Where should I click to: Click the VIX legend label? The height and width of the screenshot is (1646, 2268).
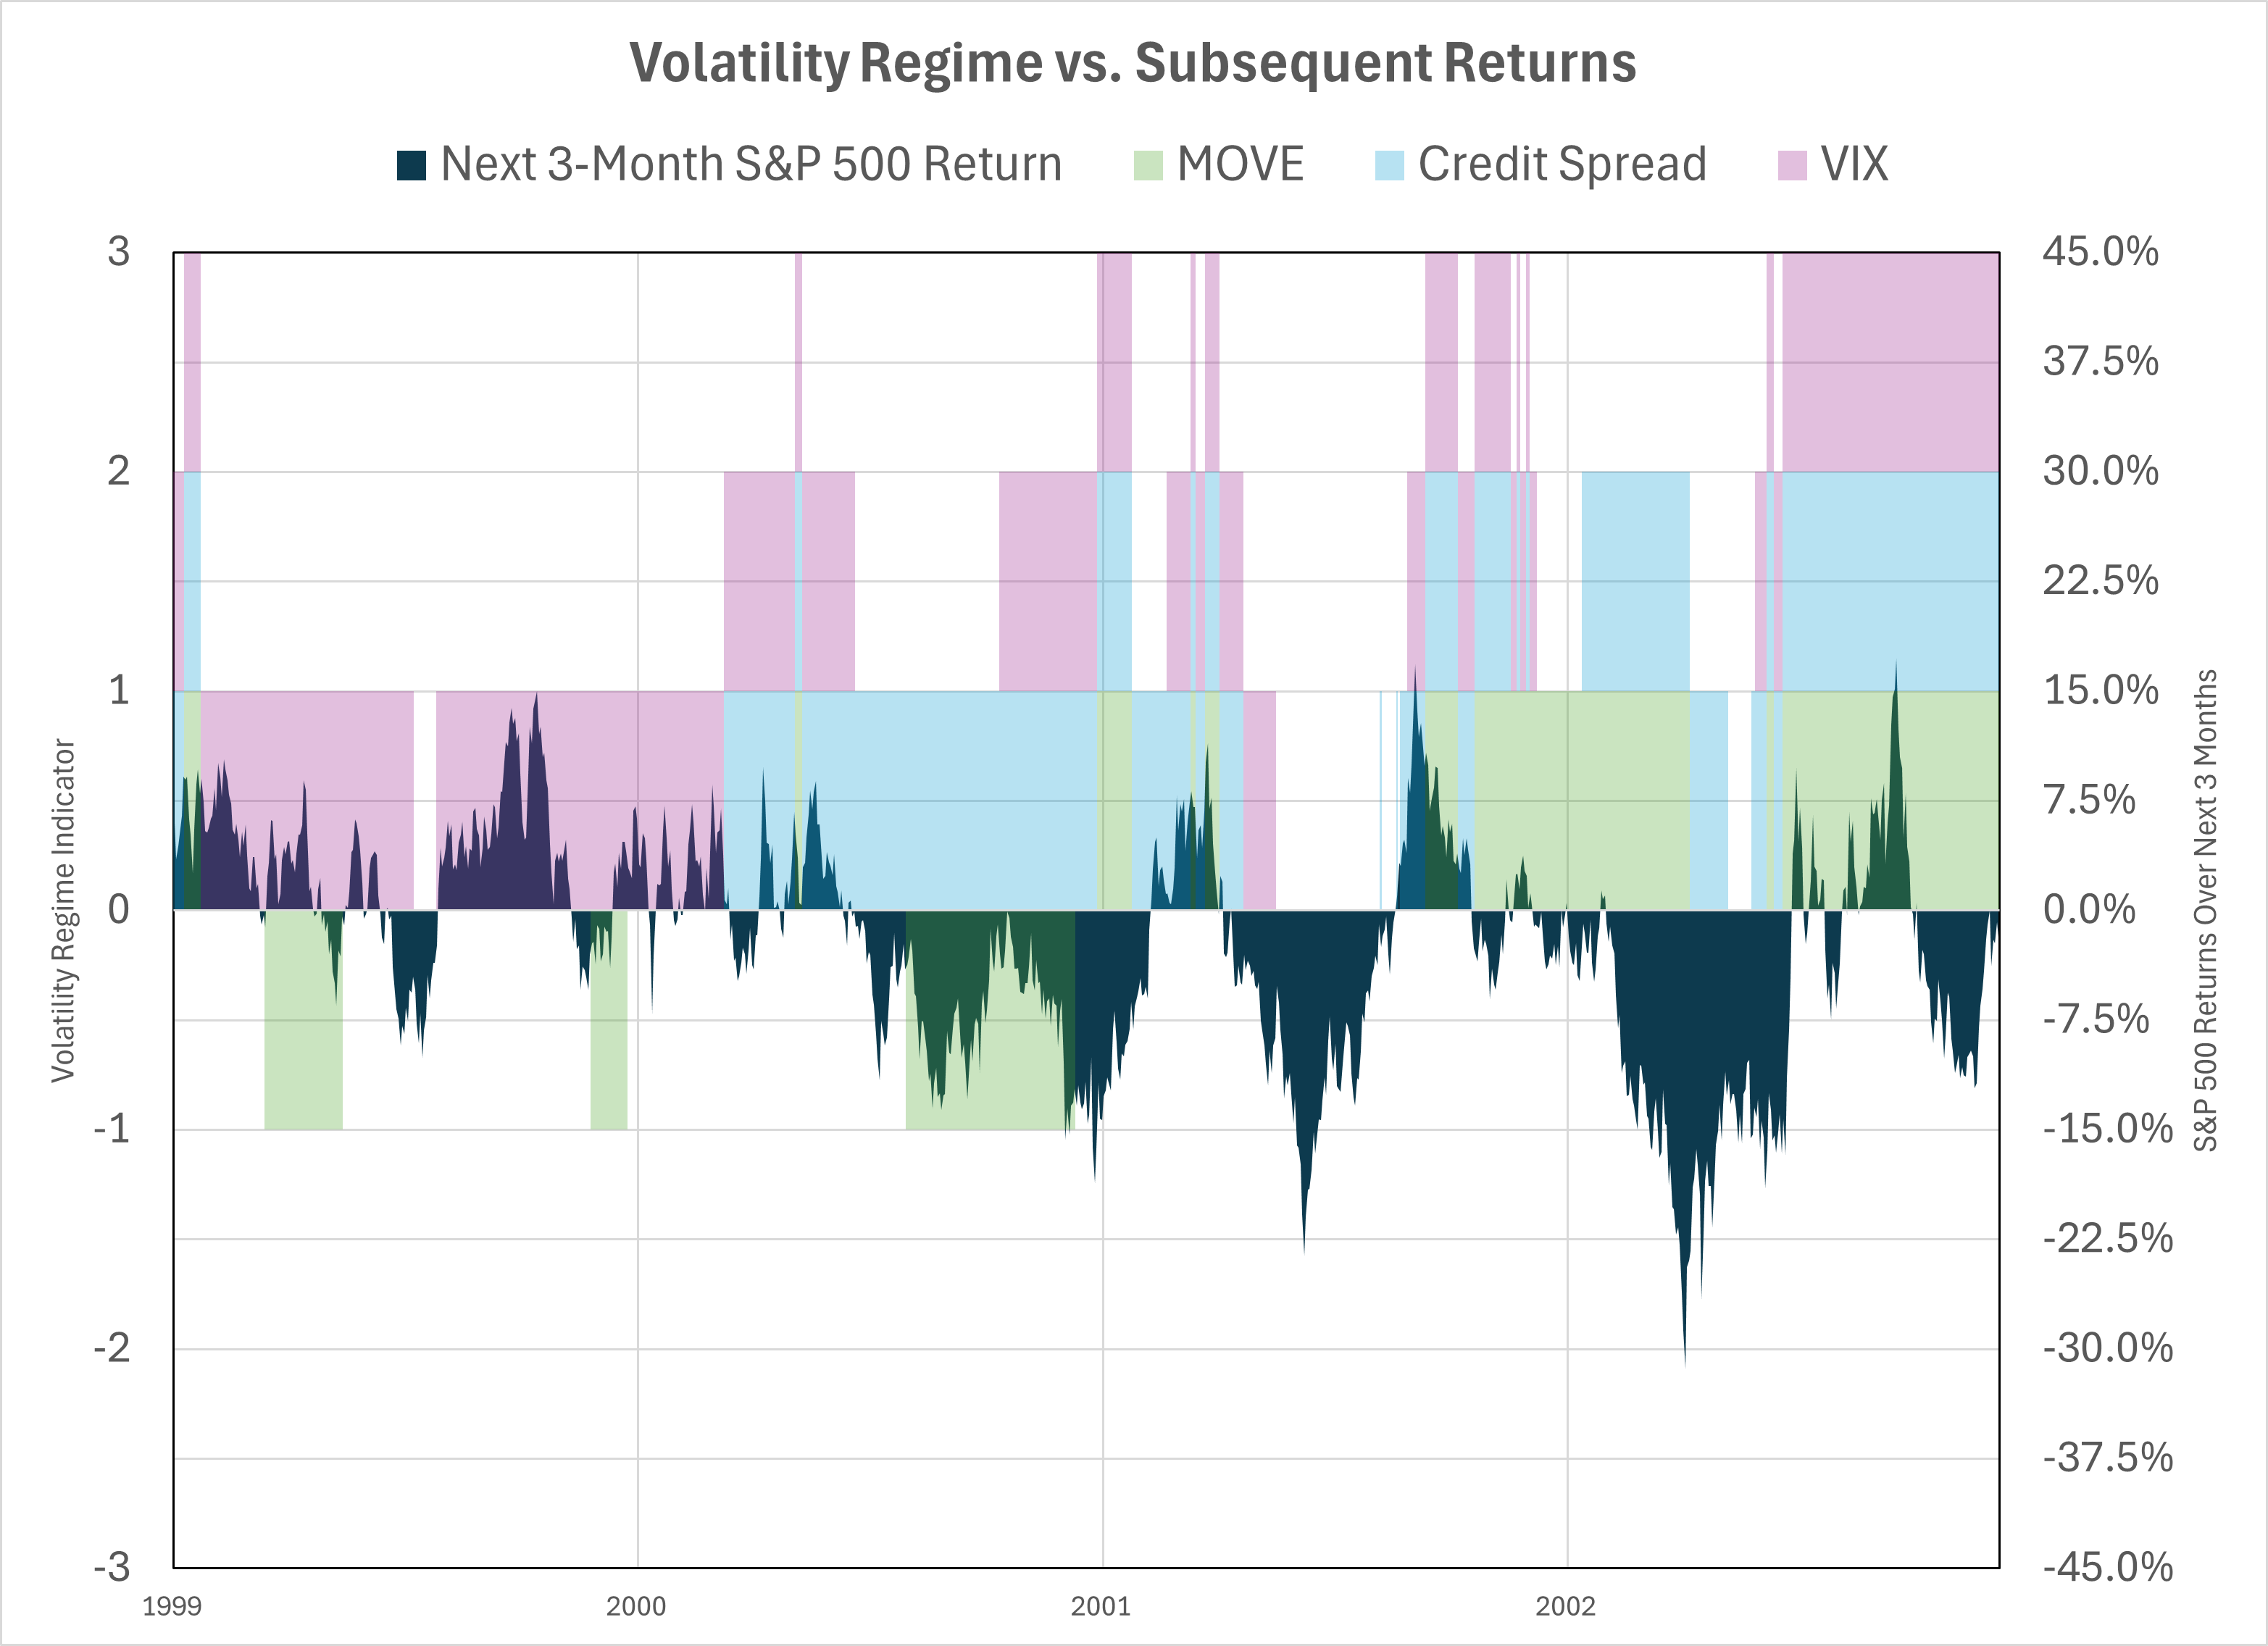pyautogui.click(x=1854, y=164)
